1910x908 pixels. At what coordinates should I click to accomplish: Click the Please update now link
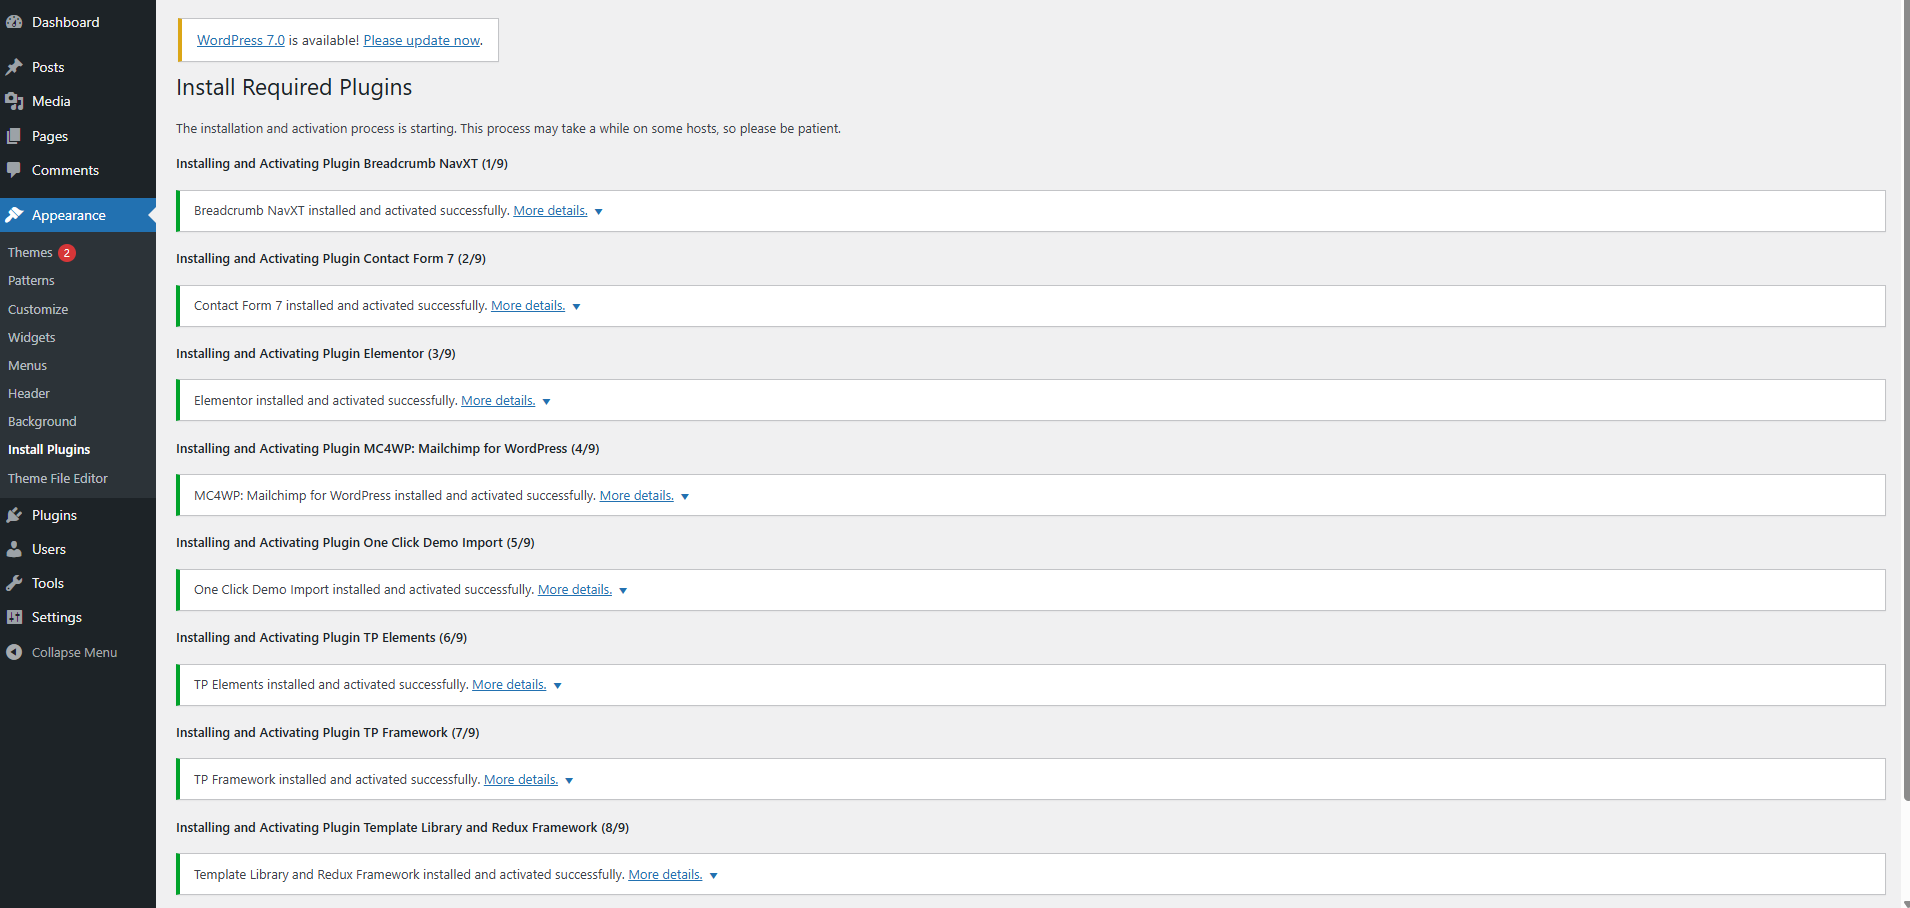tap(422, 40)
